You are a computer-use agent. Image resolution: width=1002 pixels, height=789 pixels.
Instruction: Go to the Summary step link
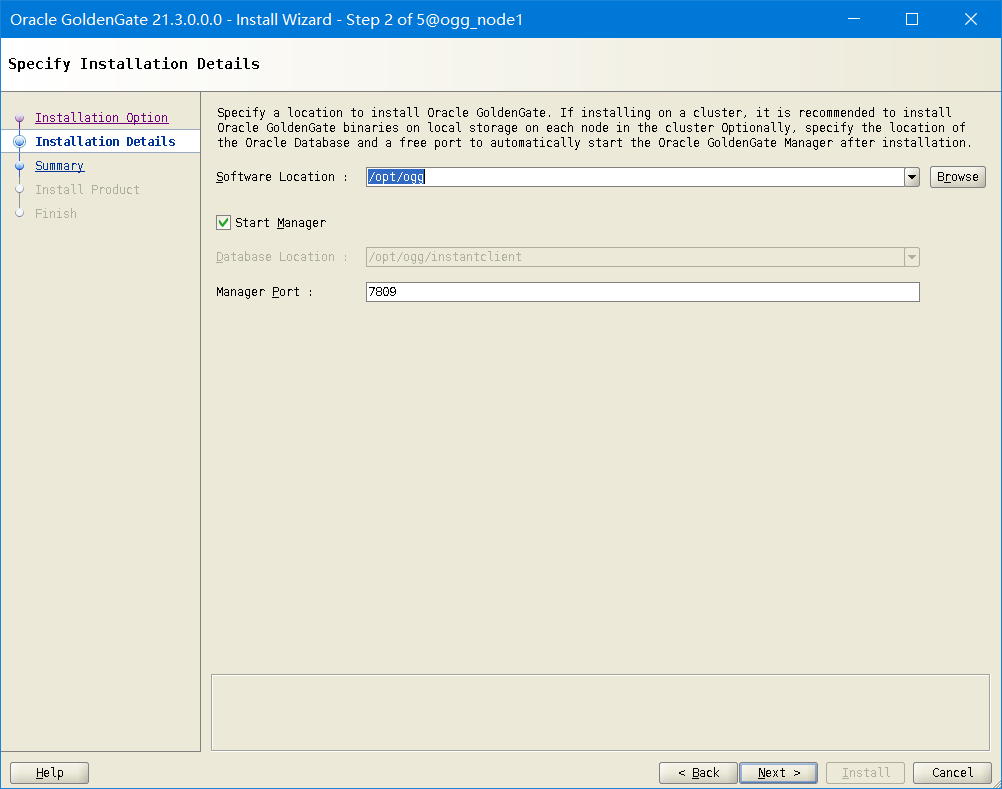point(59,165)
